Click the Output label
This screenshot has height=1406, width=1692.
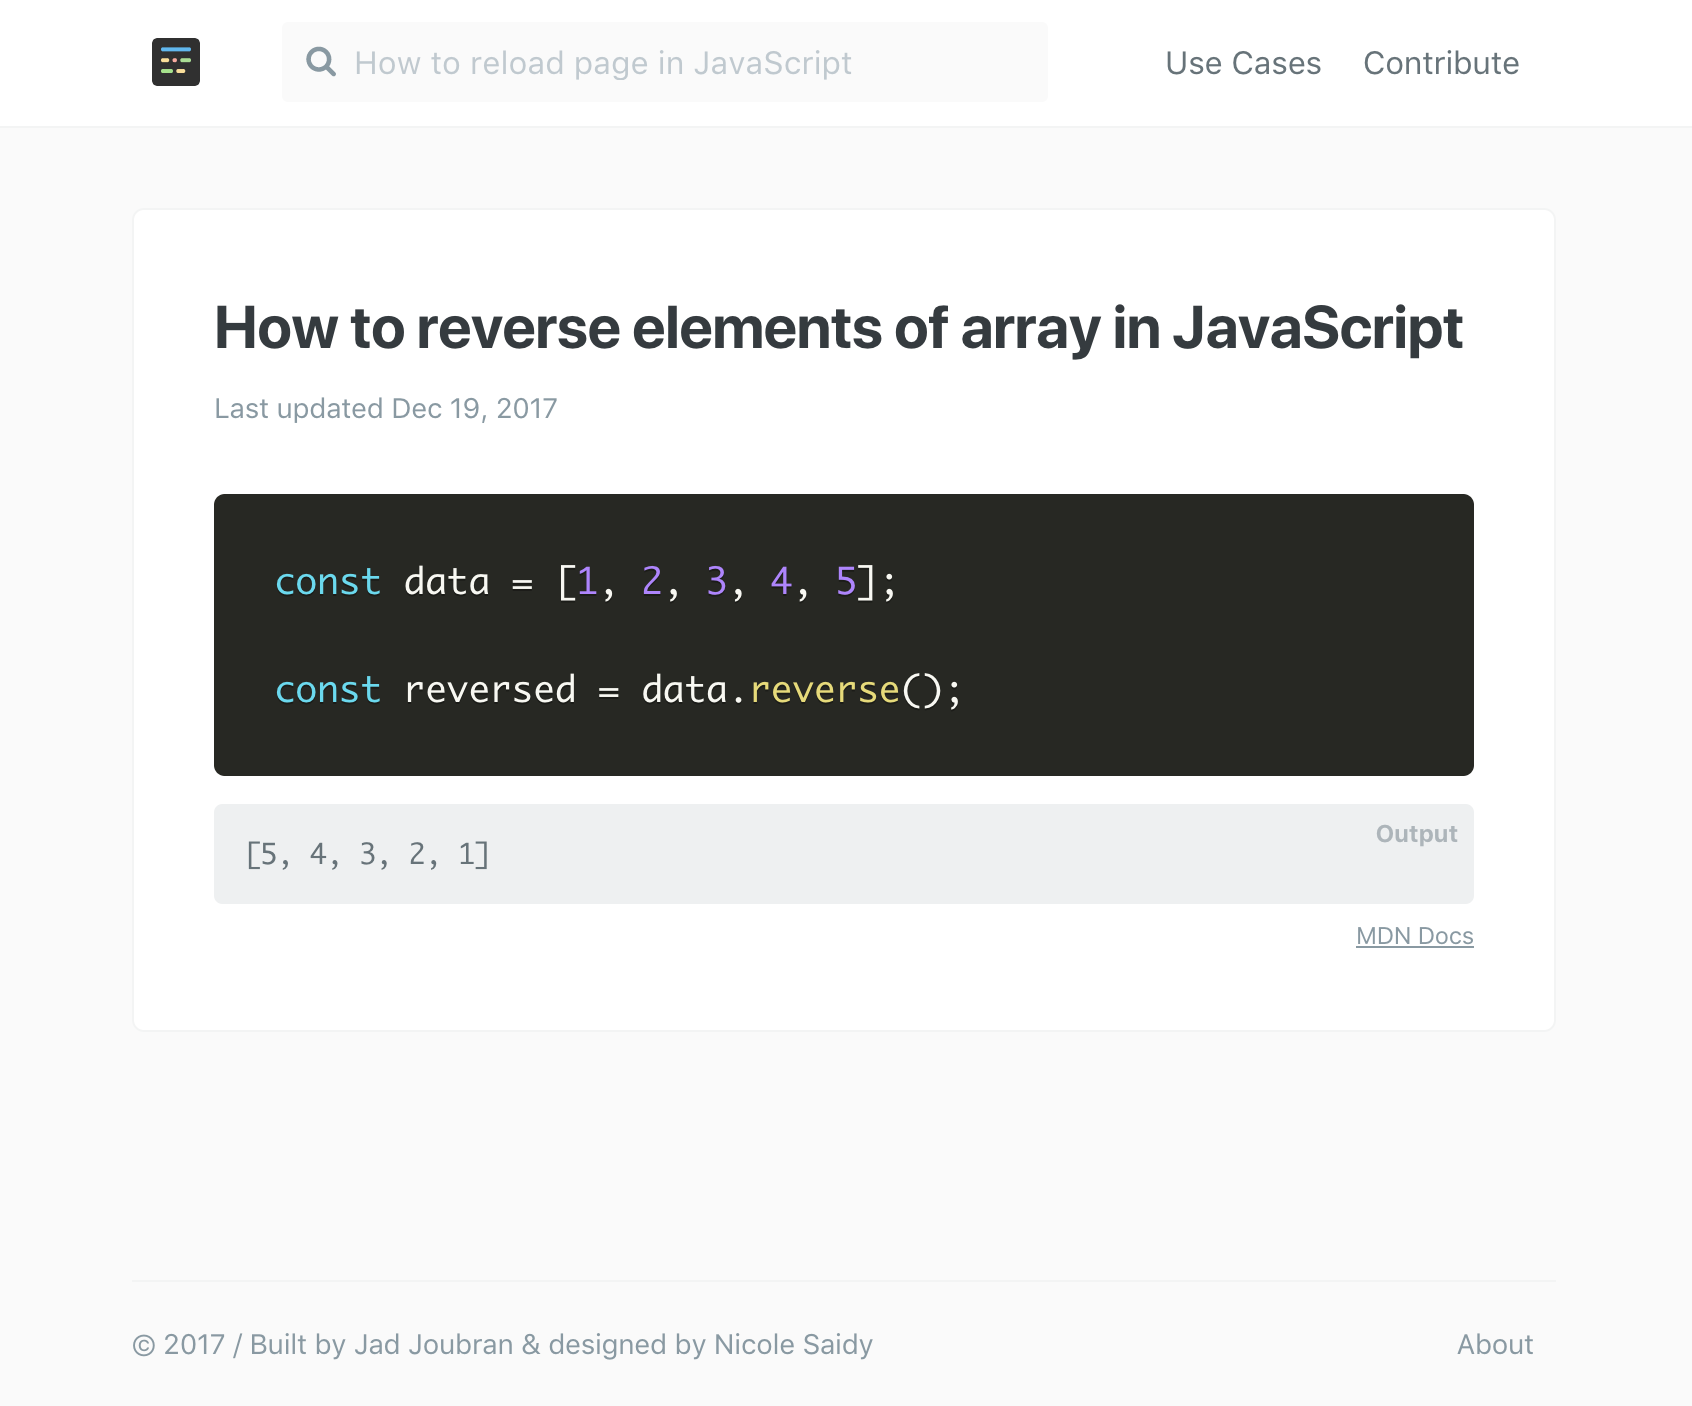point(1416,834)
